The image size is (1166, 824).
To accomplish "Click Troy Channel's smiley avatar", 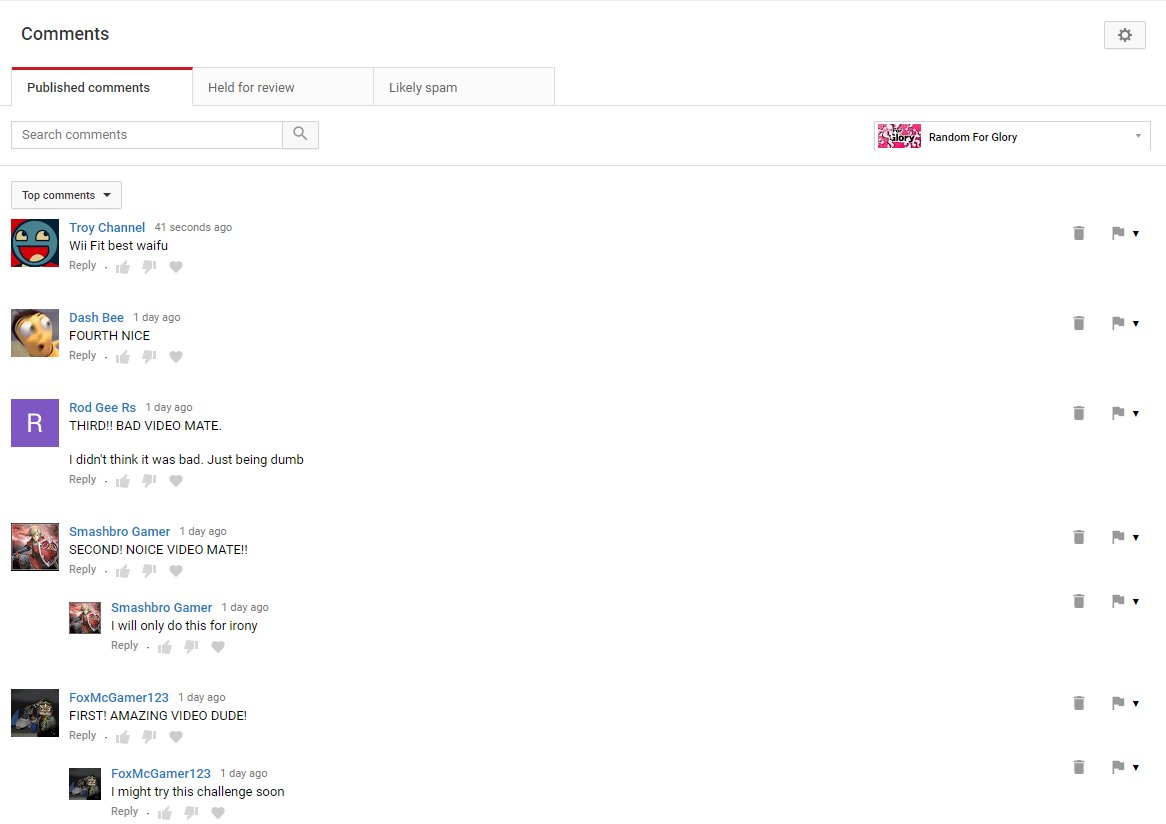I will (x=35, y=243).
